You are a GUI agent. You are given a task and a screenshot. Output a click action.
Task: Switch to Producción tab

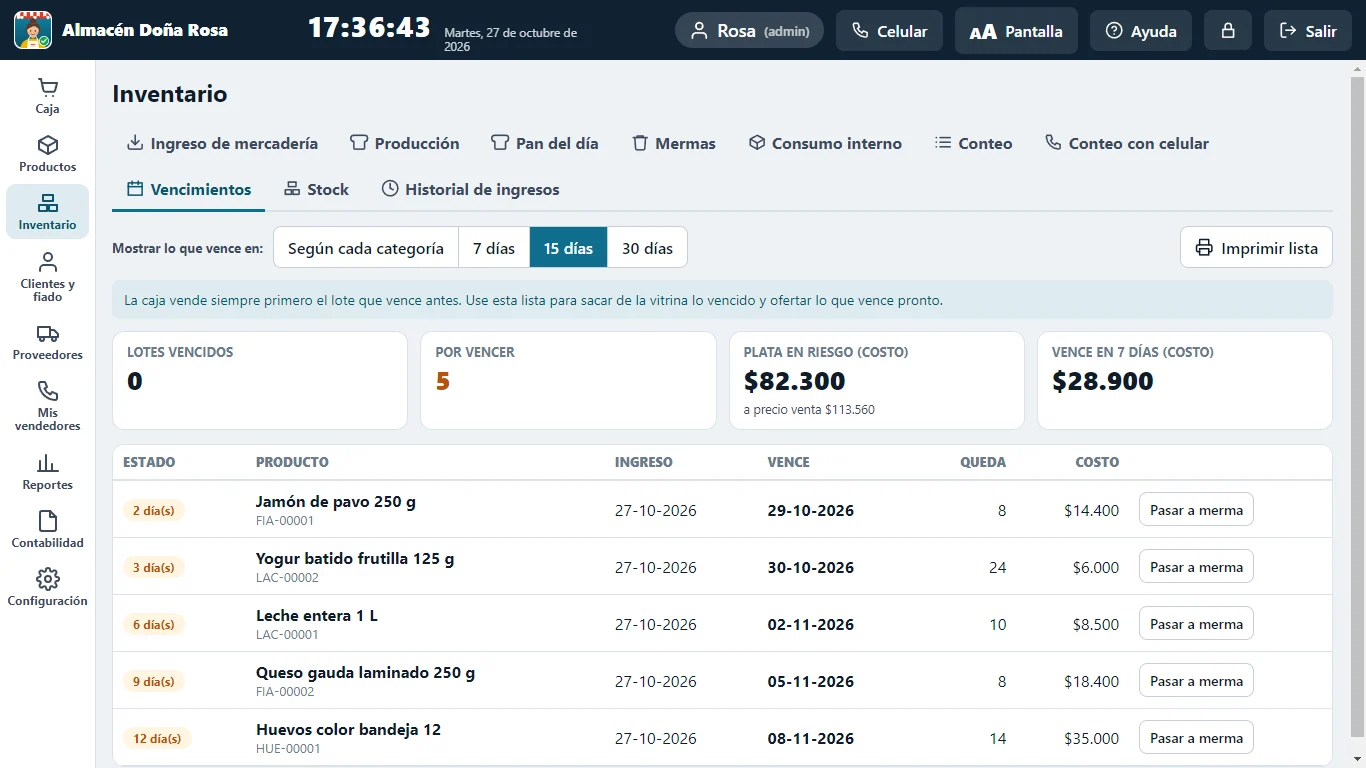[405, 143]
